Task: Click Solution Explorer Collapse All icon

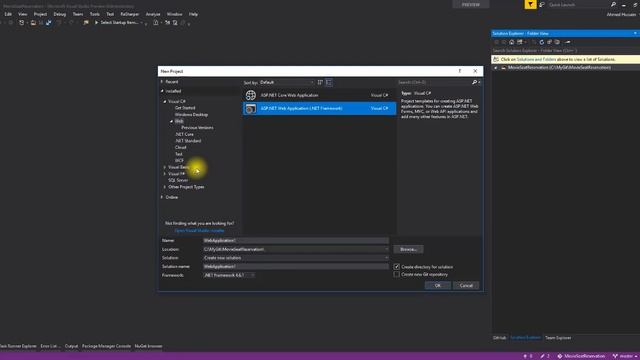Action: click(549, 42)
